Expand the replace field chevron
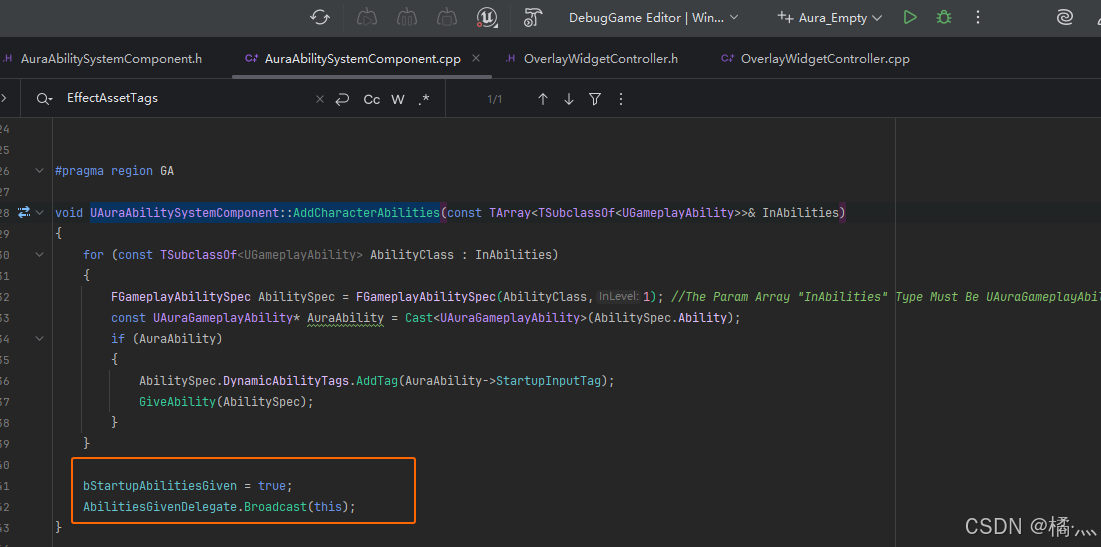Screen dimensions: 1101x547 4,99
